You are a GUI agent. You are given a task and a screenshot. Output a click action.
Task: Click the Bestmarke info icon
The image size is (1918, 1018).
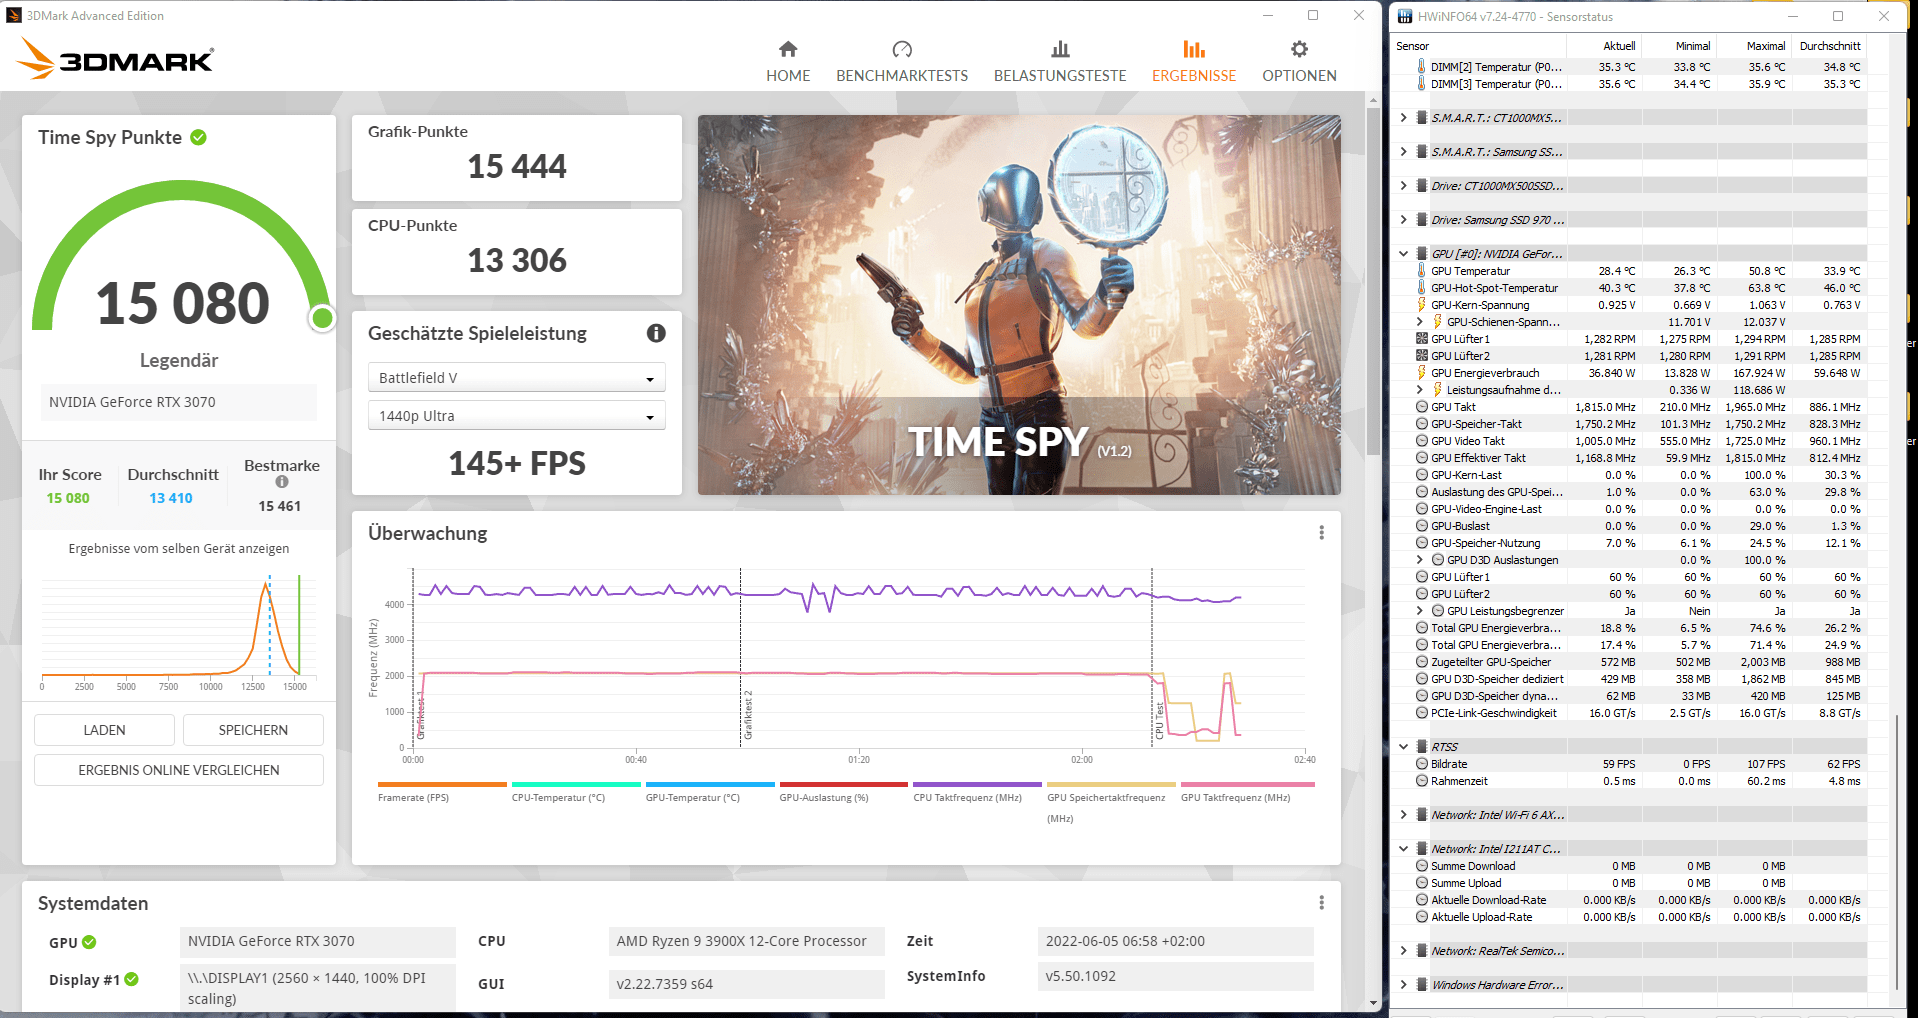pos(282,482)
